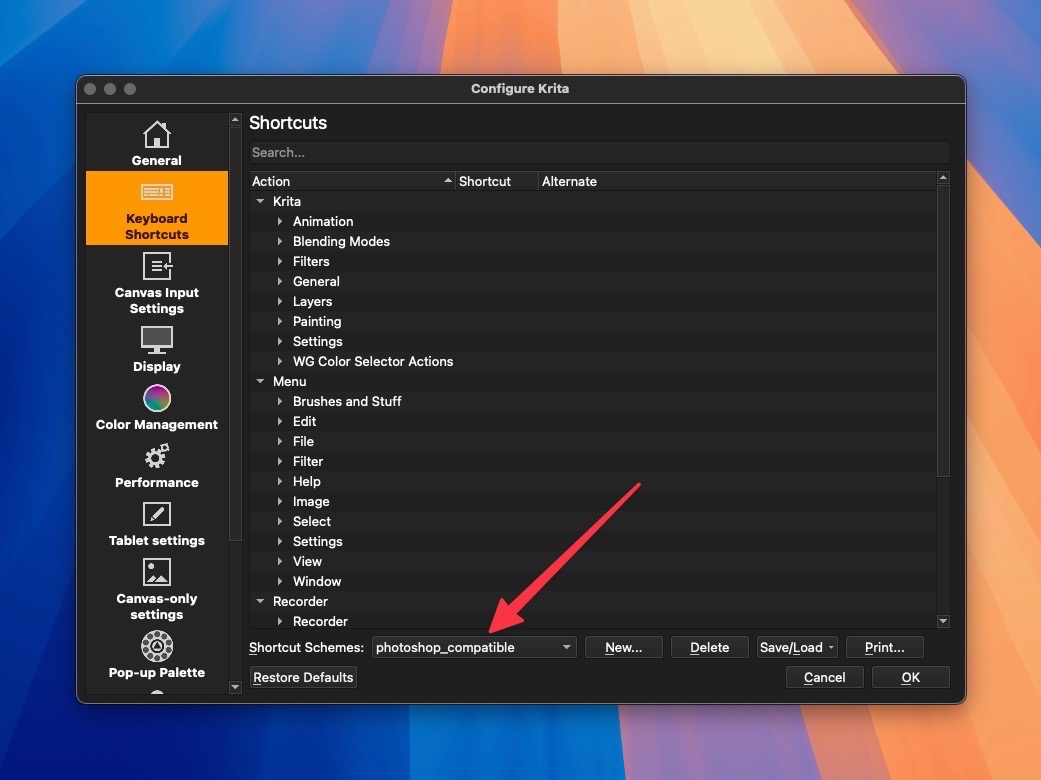The image size is (1041, 780).
Task: Expand the Brushes and Stuff group
Action: 280,401
